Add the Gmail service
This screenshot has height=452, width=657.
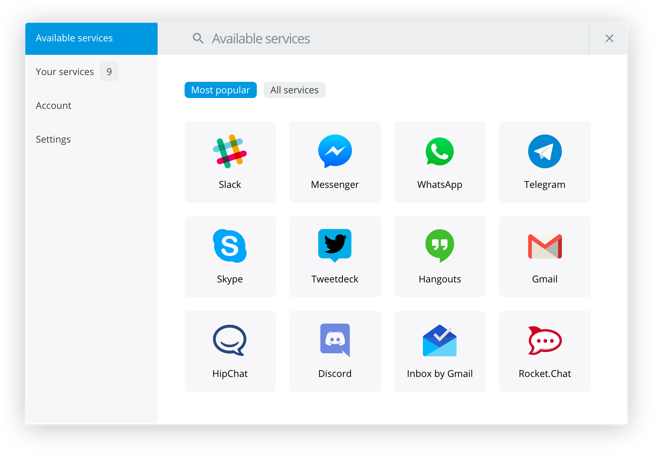pos(545,257)
